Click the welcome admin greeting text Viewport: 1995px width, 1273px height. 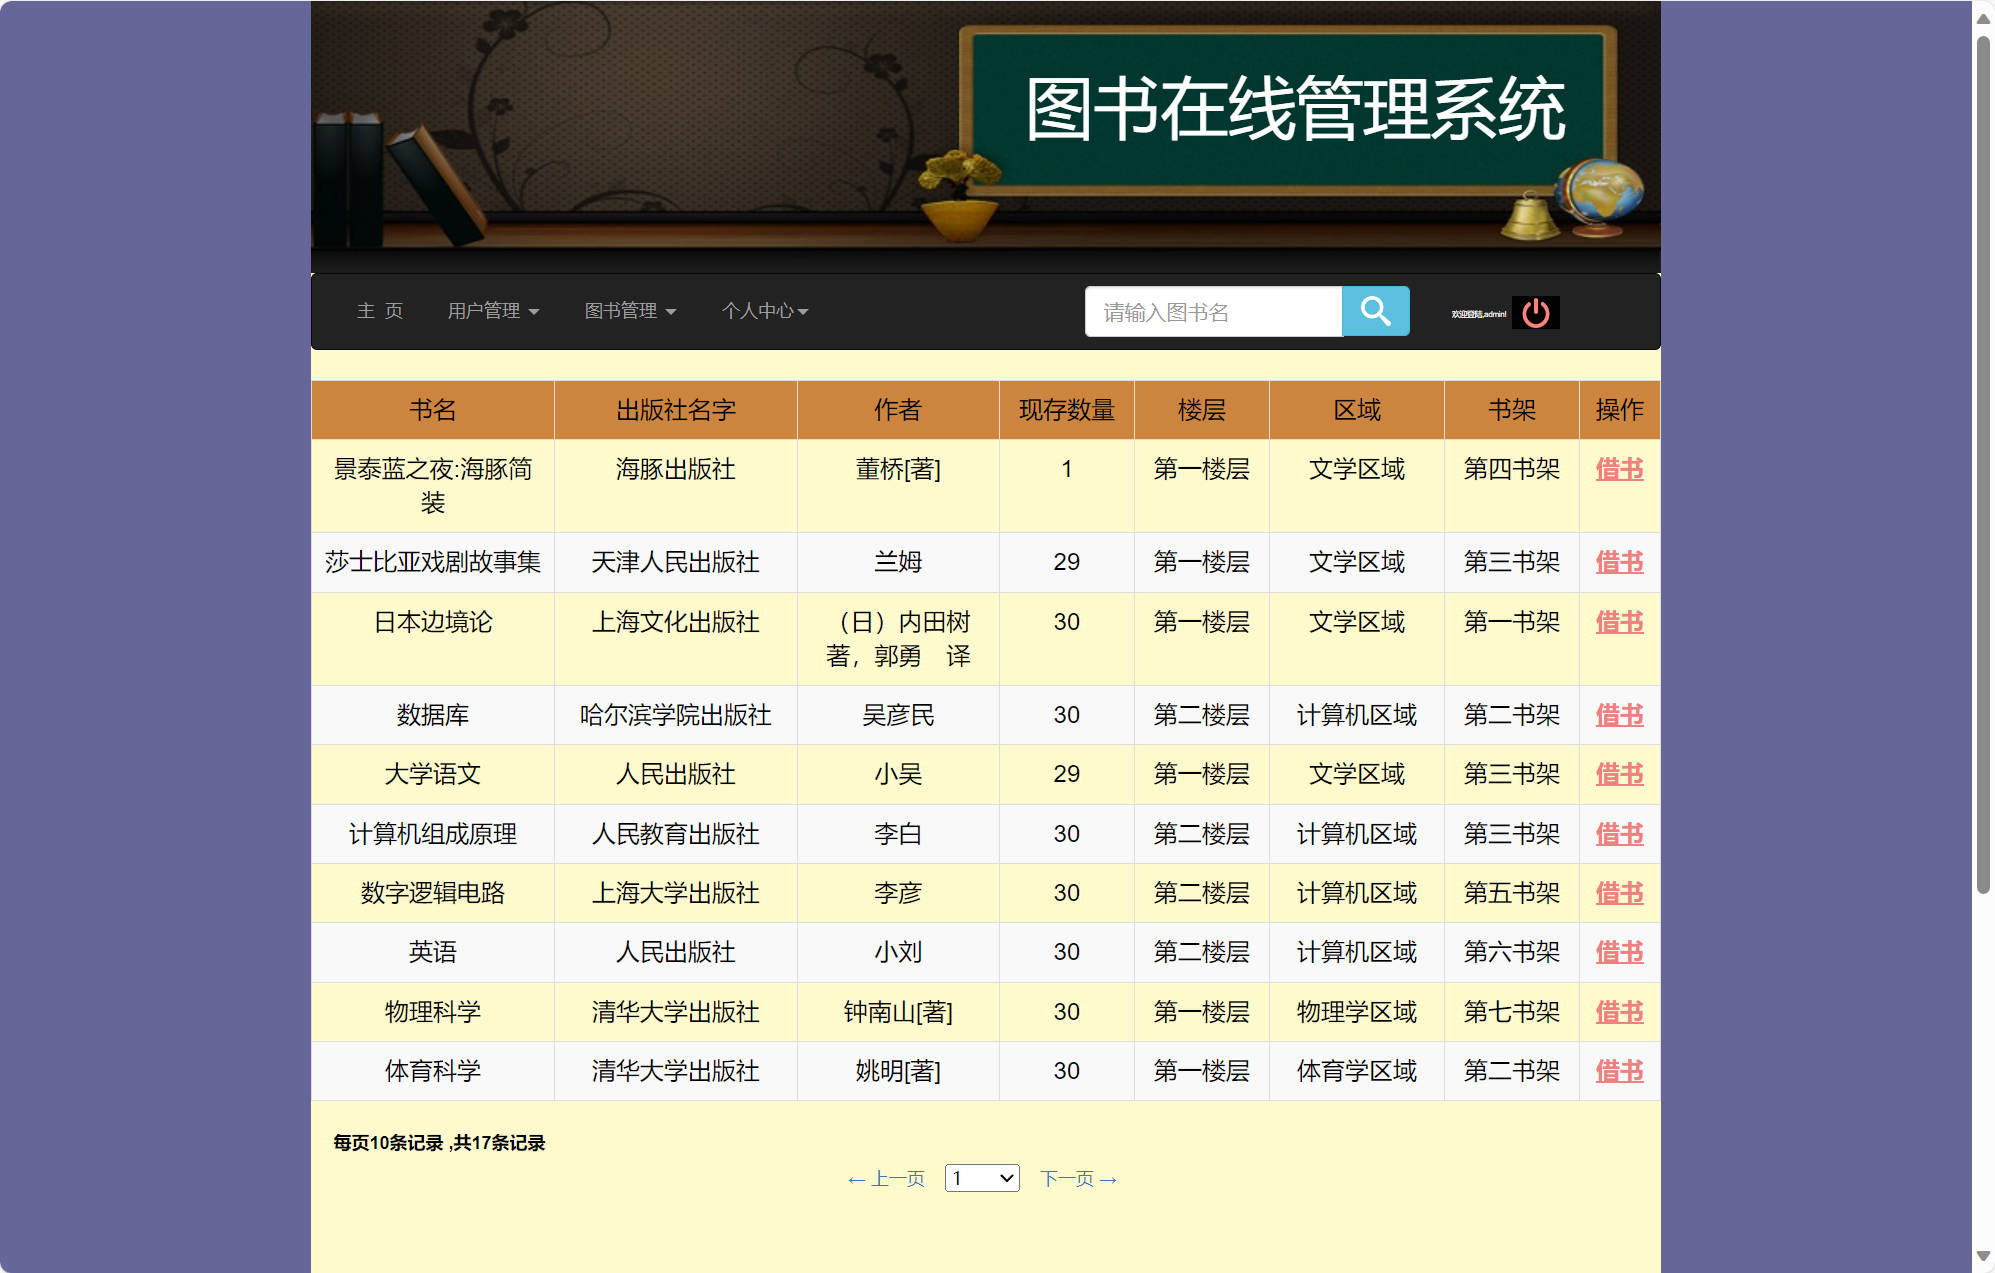pyautogui.click(x=1478, y=311)
